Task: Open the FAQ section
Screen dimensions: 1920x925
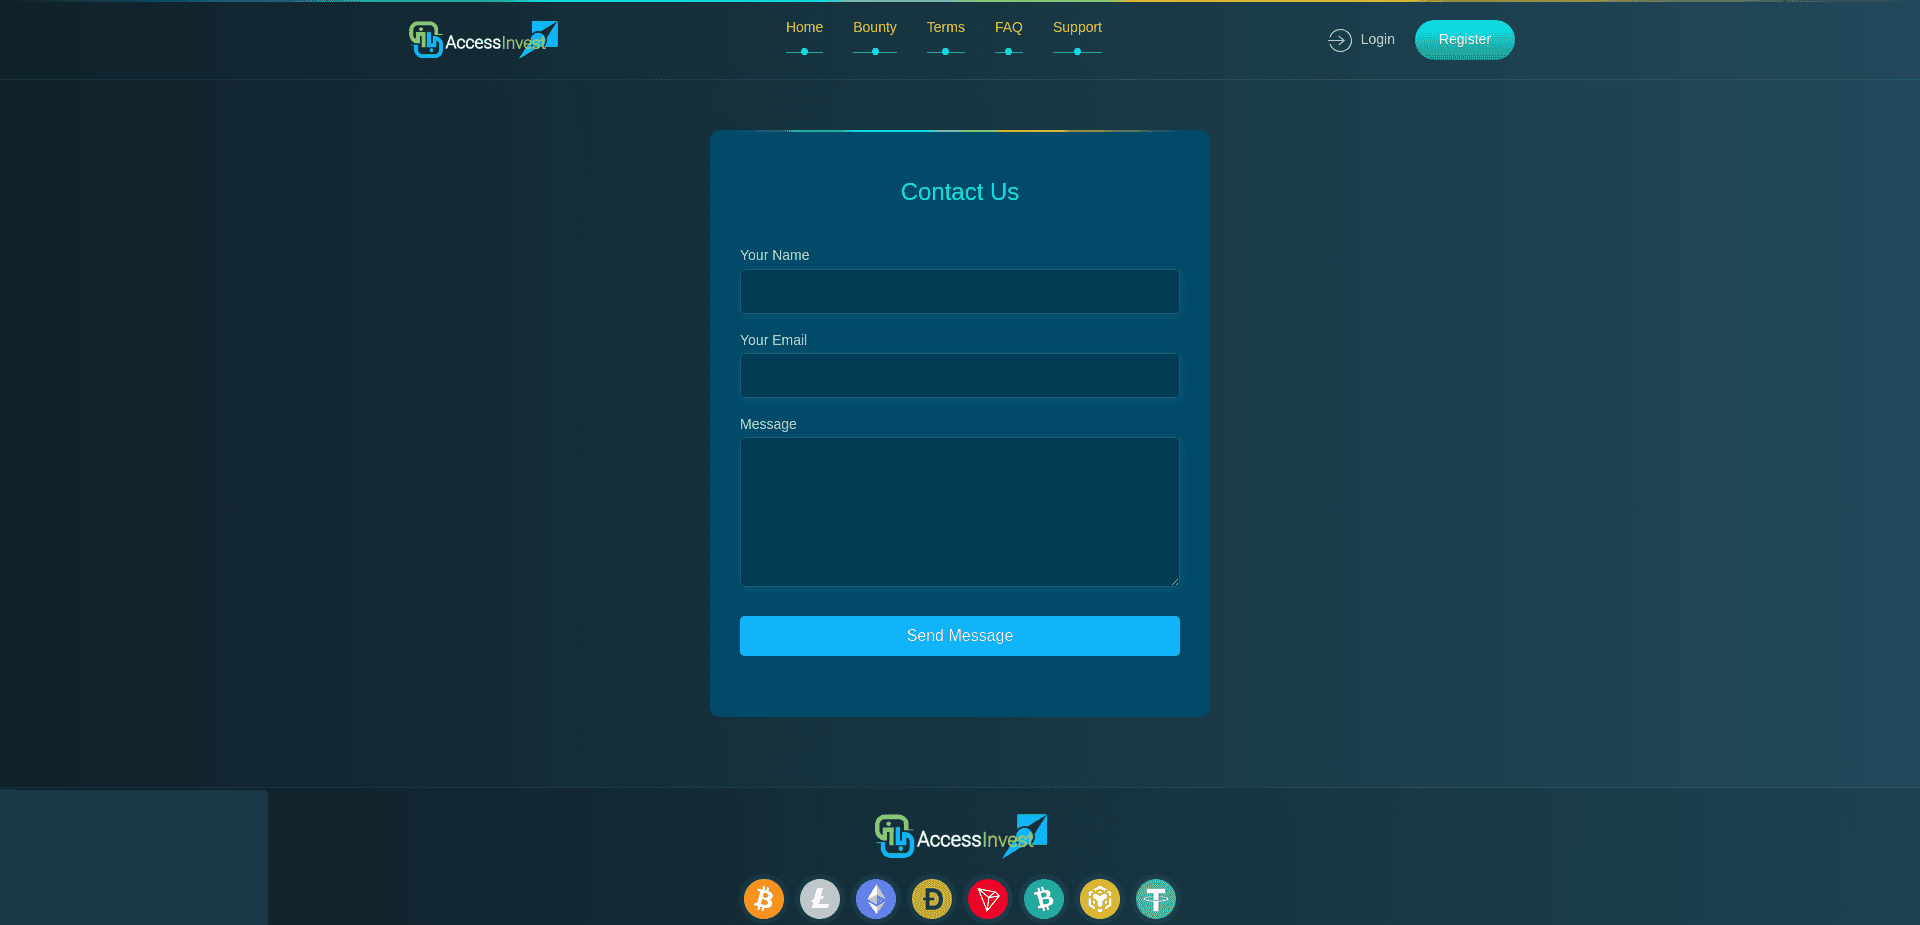Action: pos(1008,27)
